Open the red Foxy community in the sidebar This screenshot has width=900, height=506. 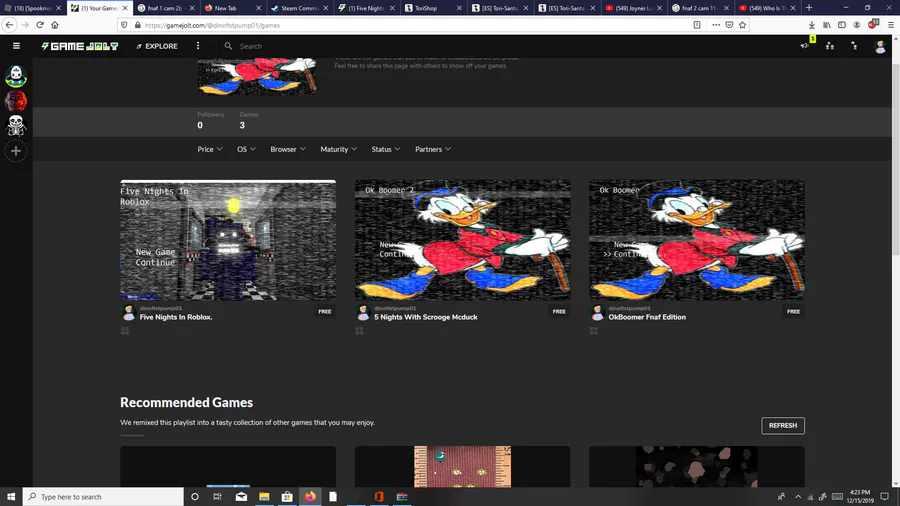(x=16, y=101)
